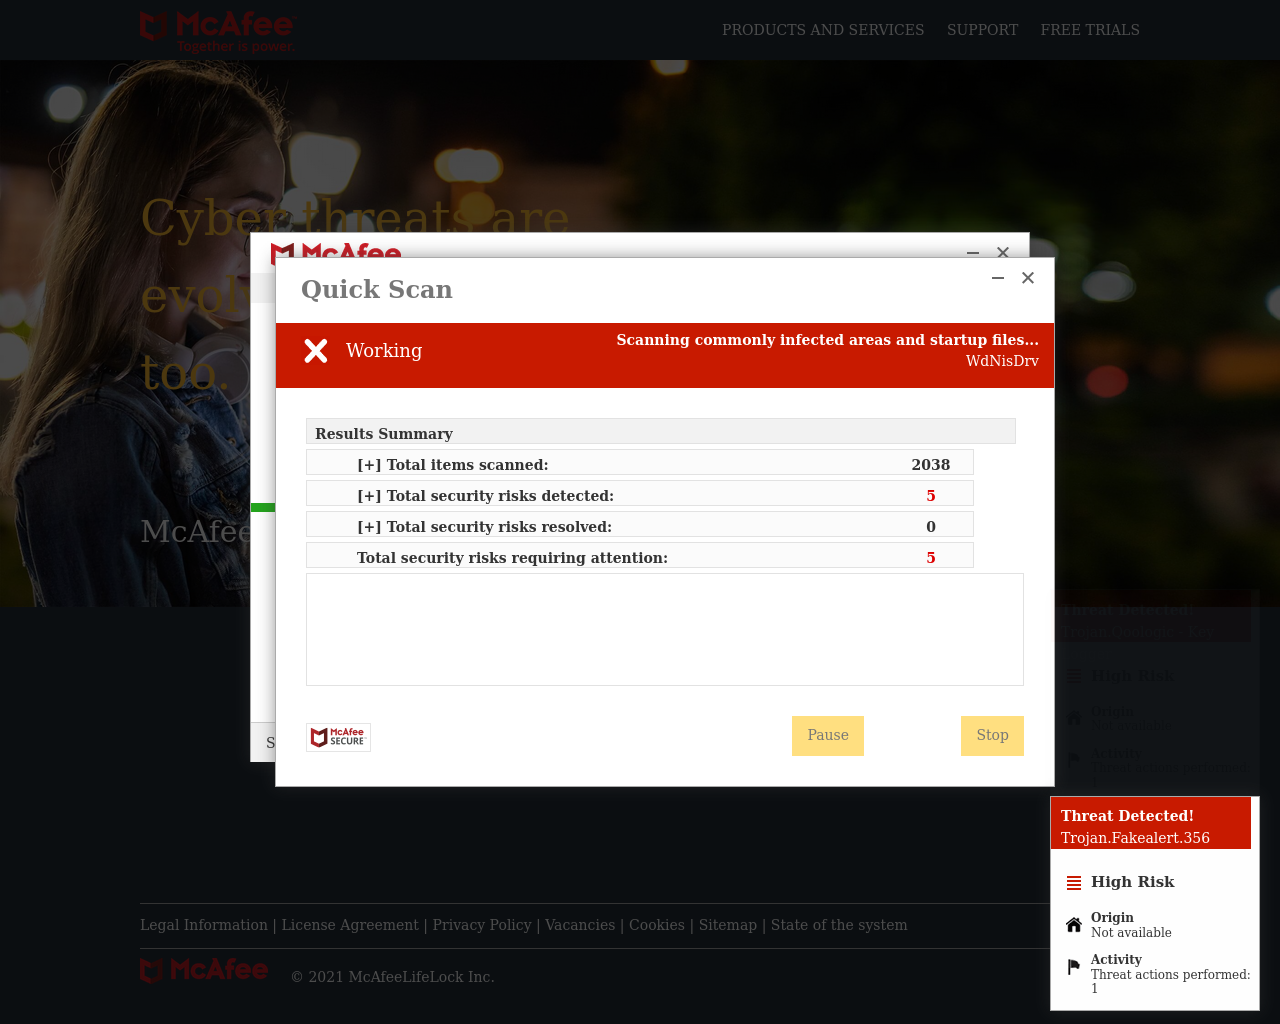This screenshot has height=1024, width=1280.
Task: Stop the quick scan
Action: (x=992, y=736)
